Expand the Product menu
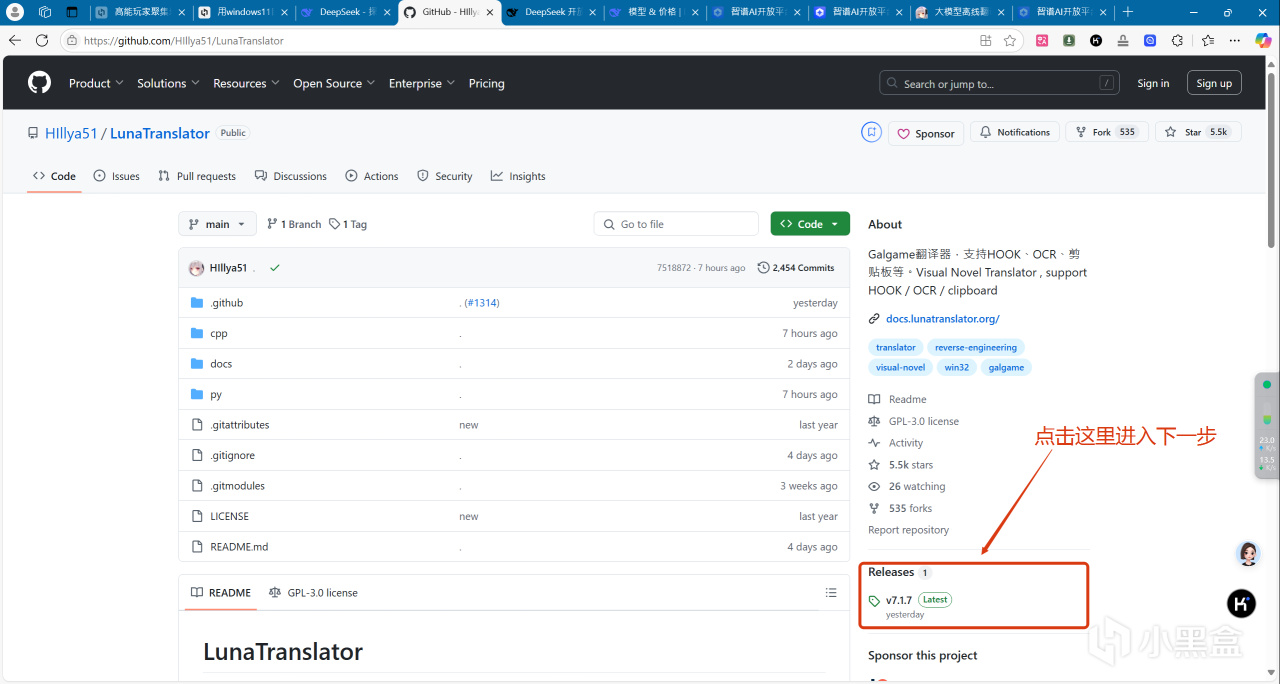Image resolution: width=1280 pixels, height=684 pixels. [x=96, y=83]
